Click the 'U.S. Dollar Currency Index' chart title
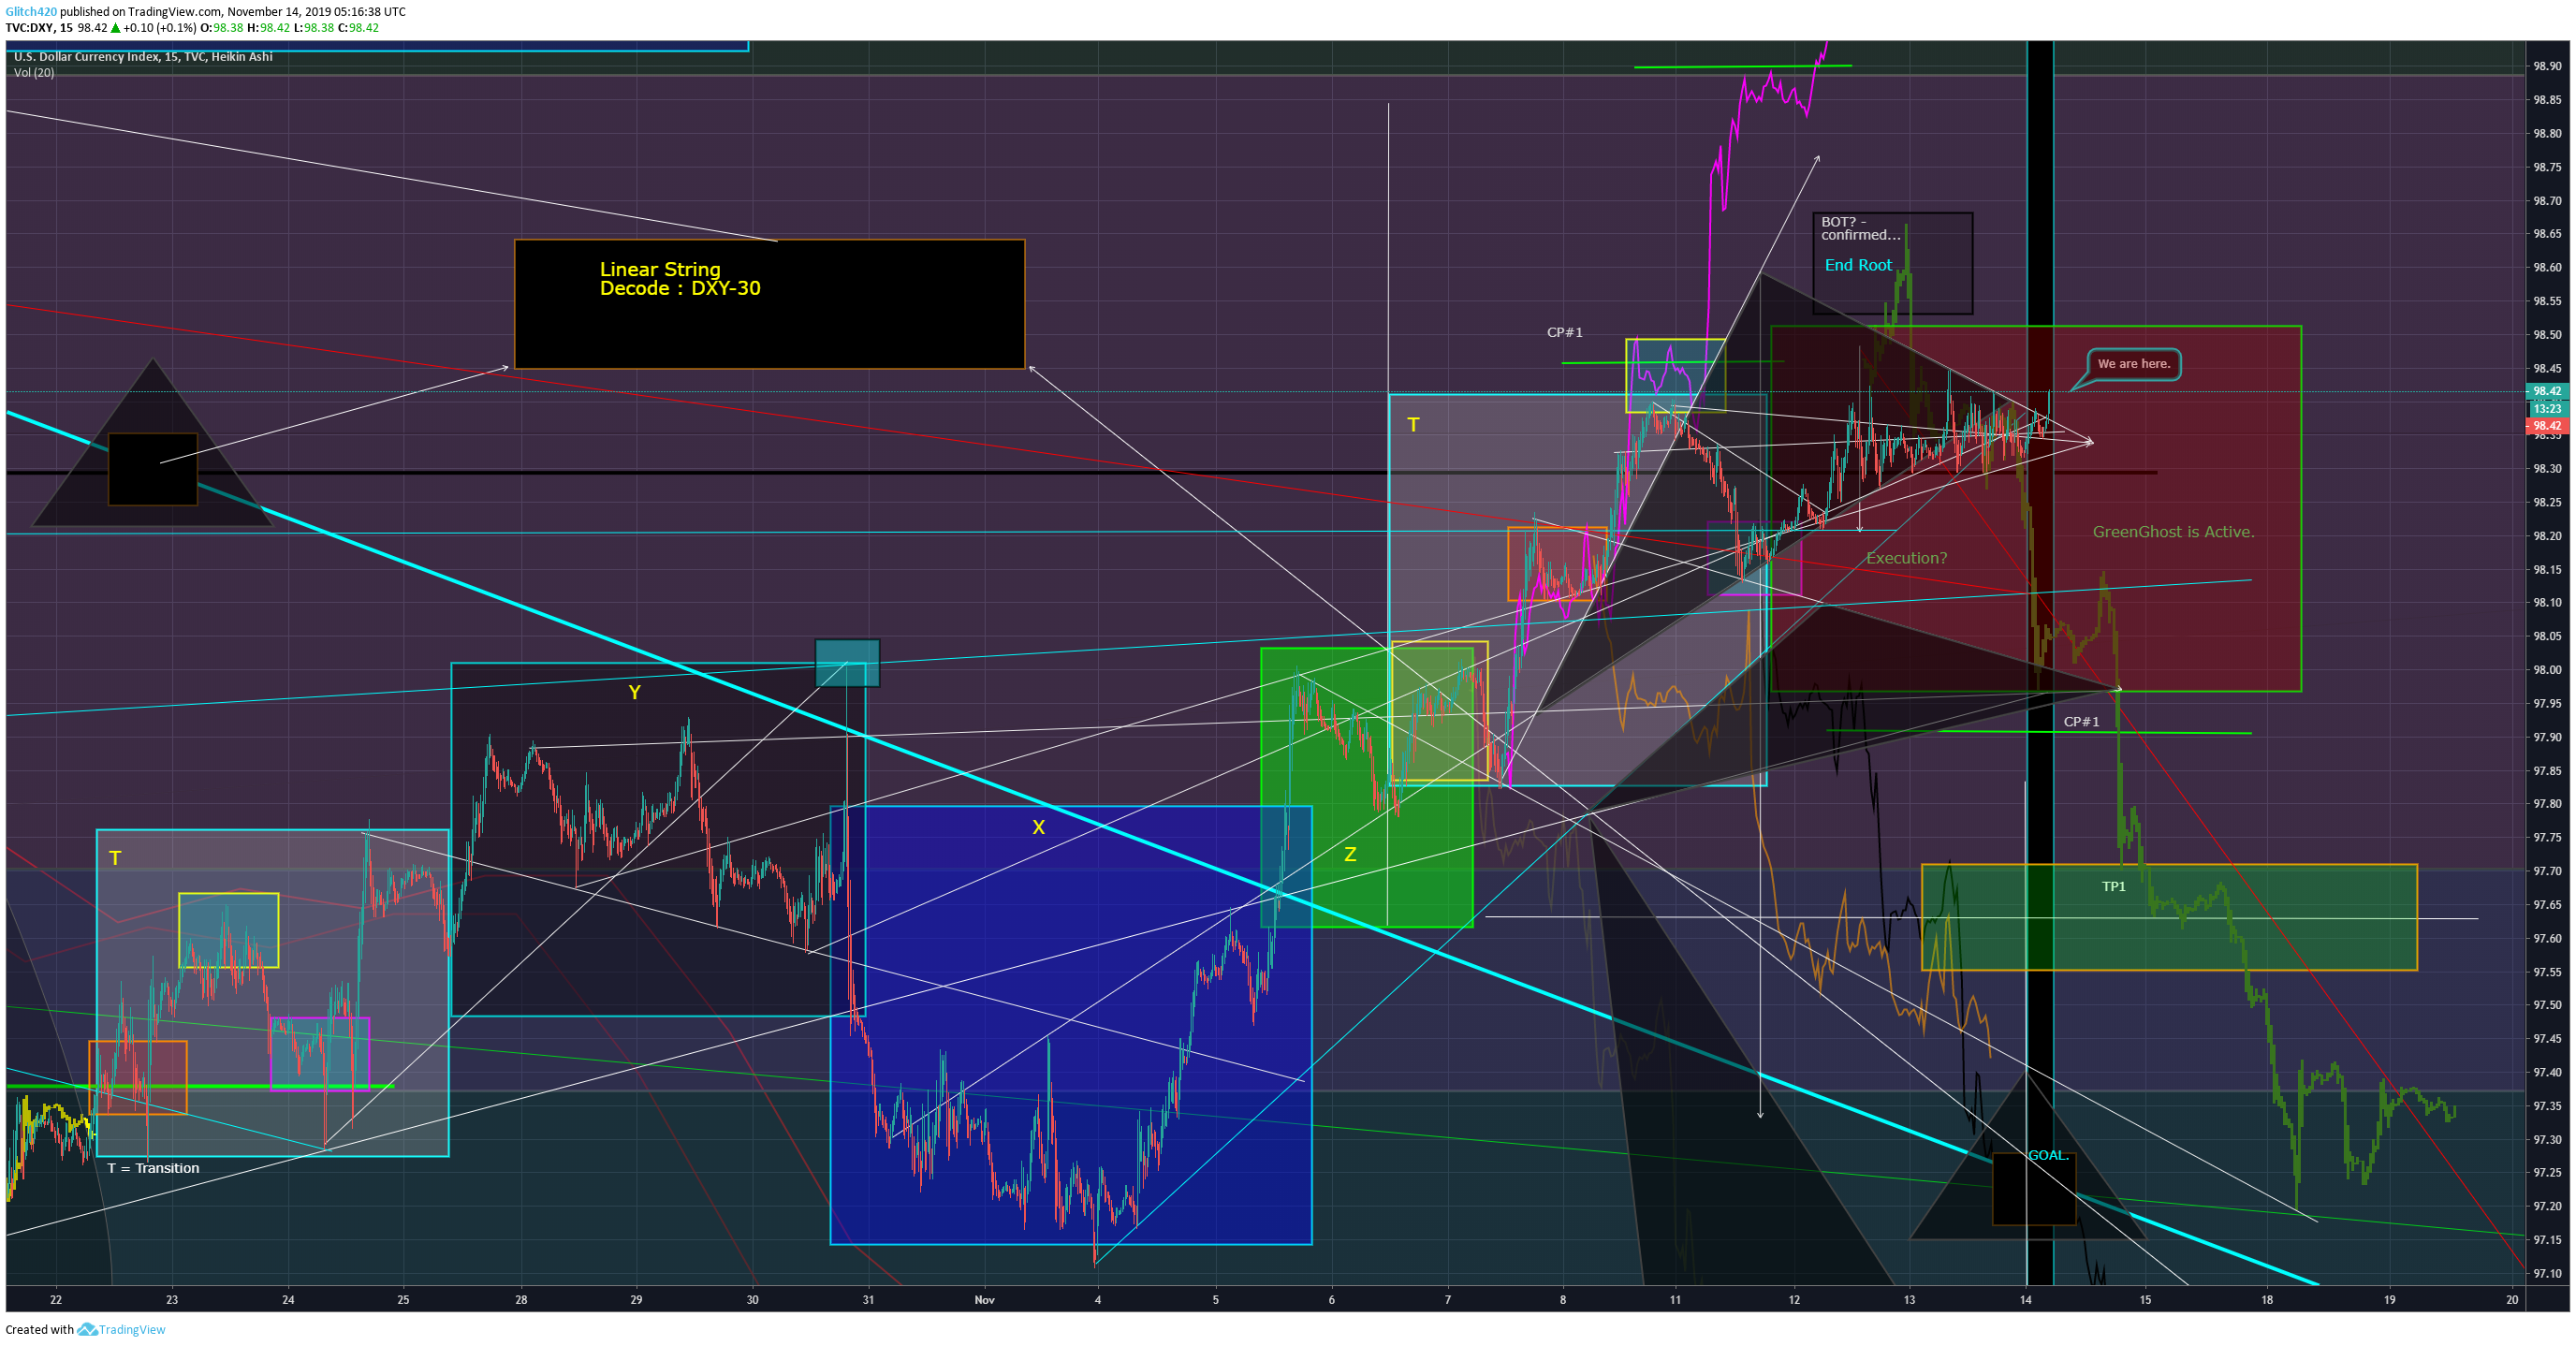Screen dimensions: 2576x1346 click(143, 57)
